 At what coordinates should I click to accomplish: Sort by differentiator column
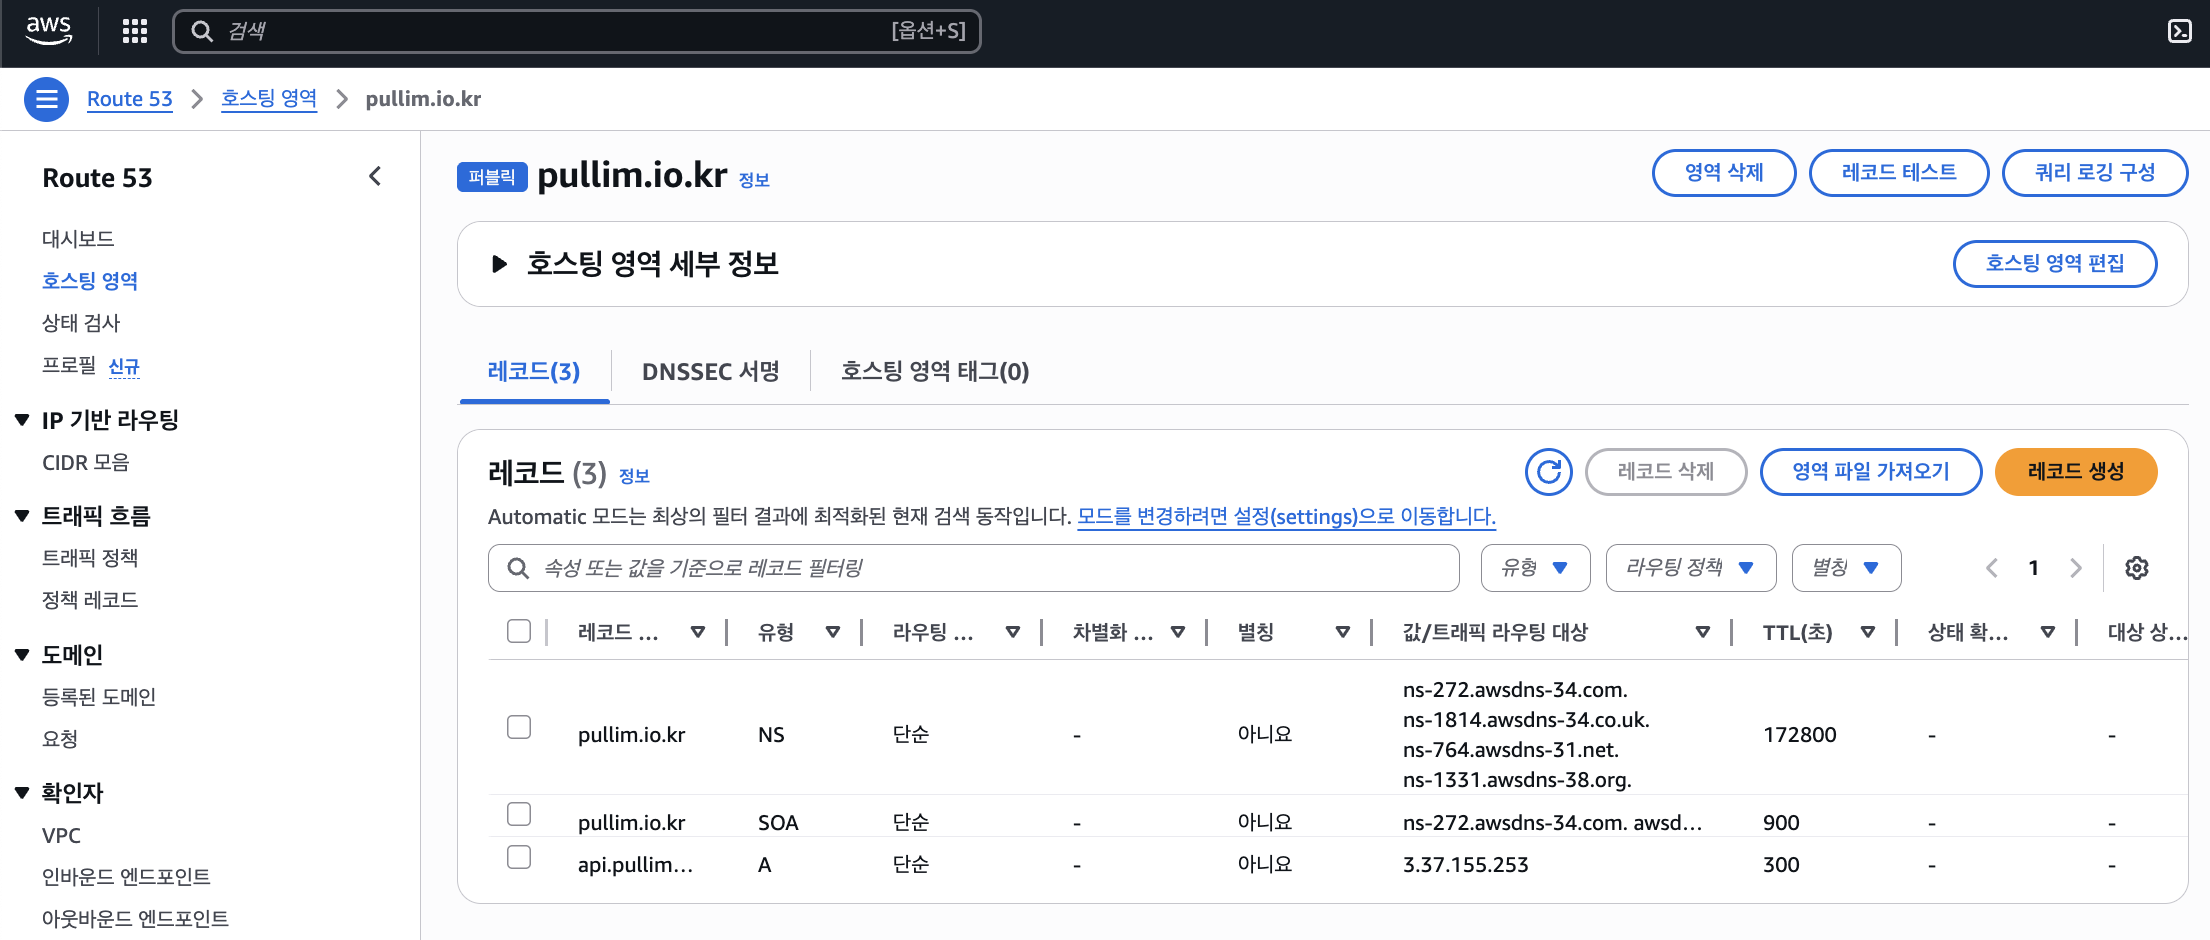1178,632
